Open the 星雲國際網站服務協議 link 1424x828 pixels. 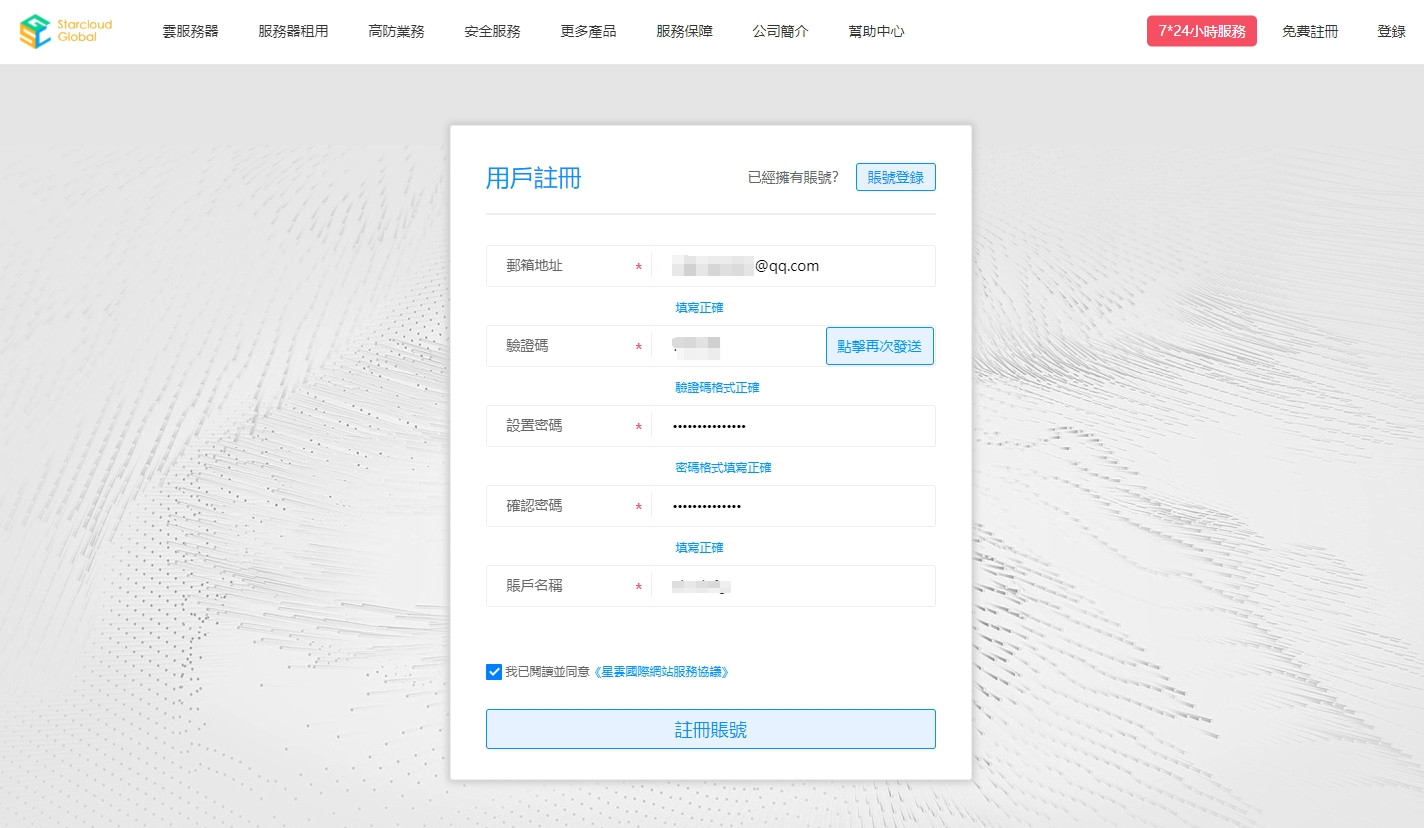661,672
